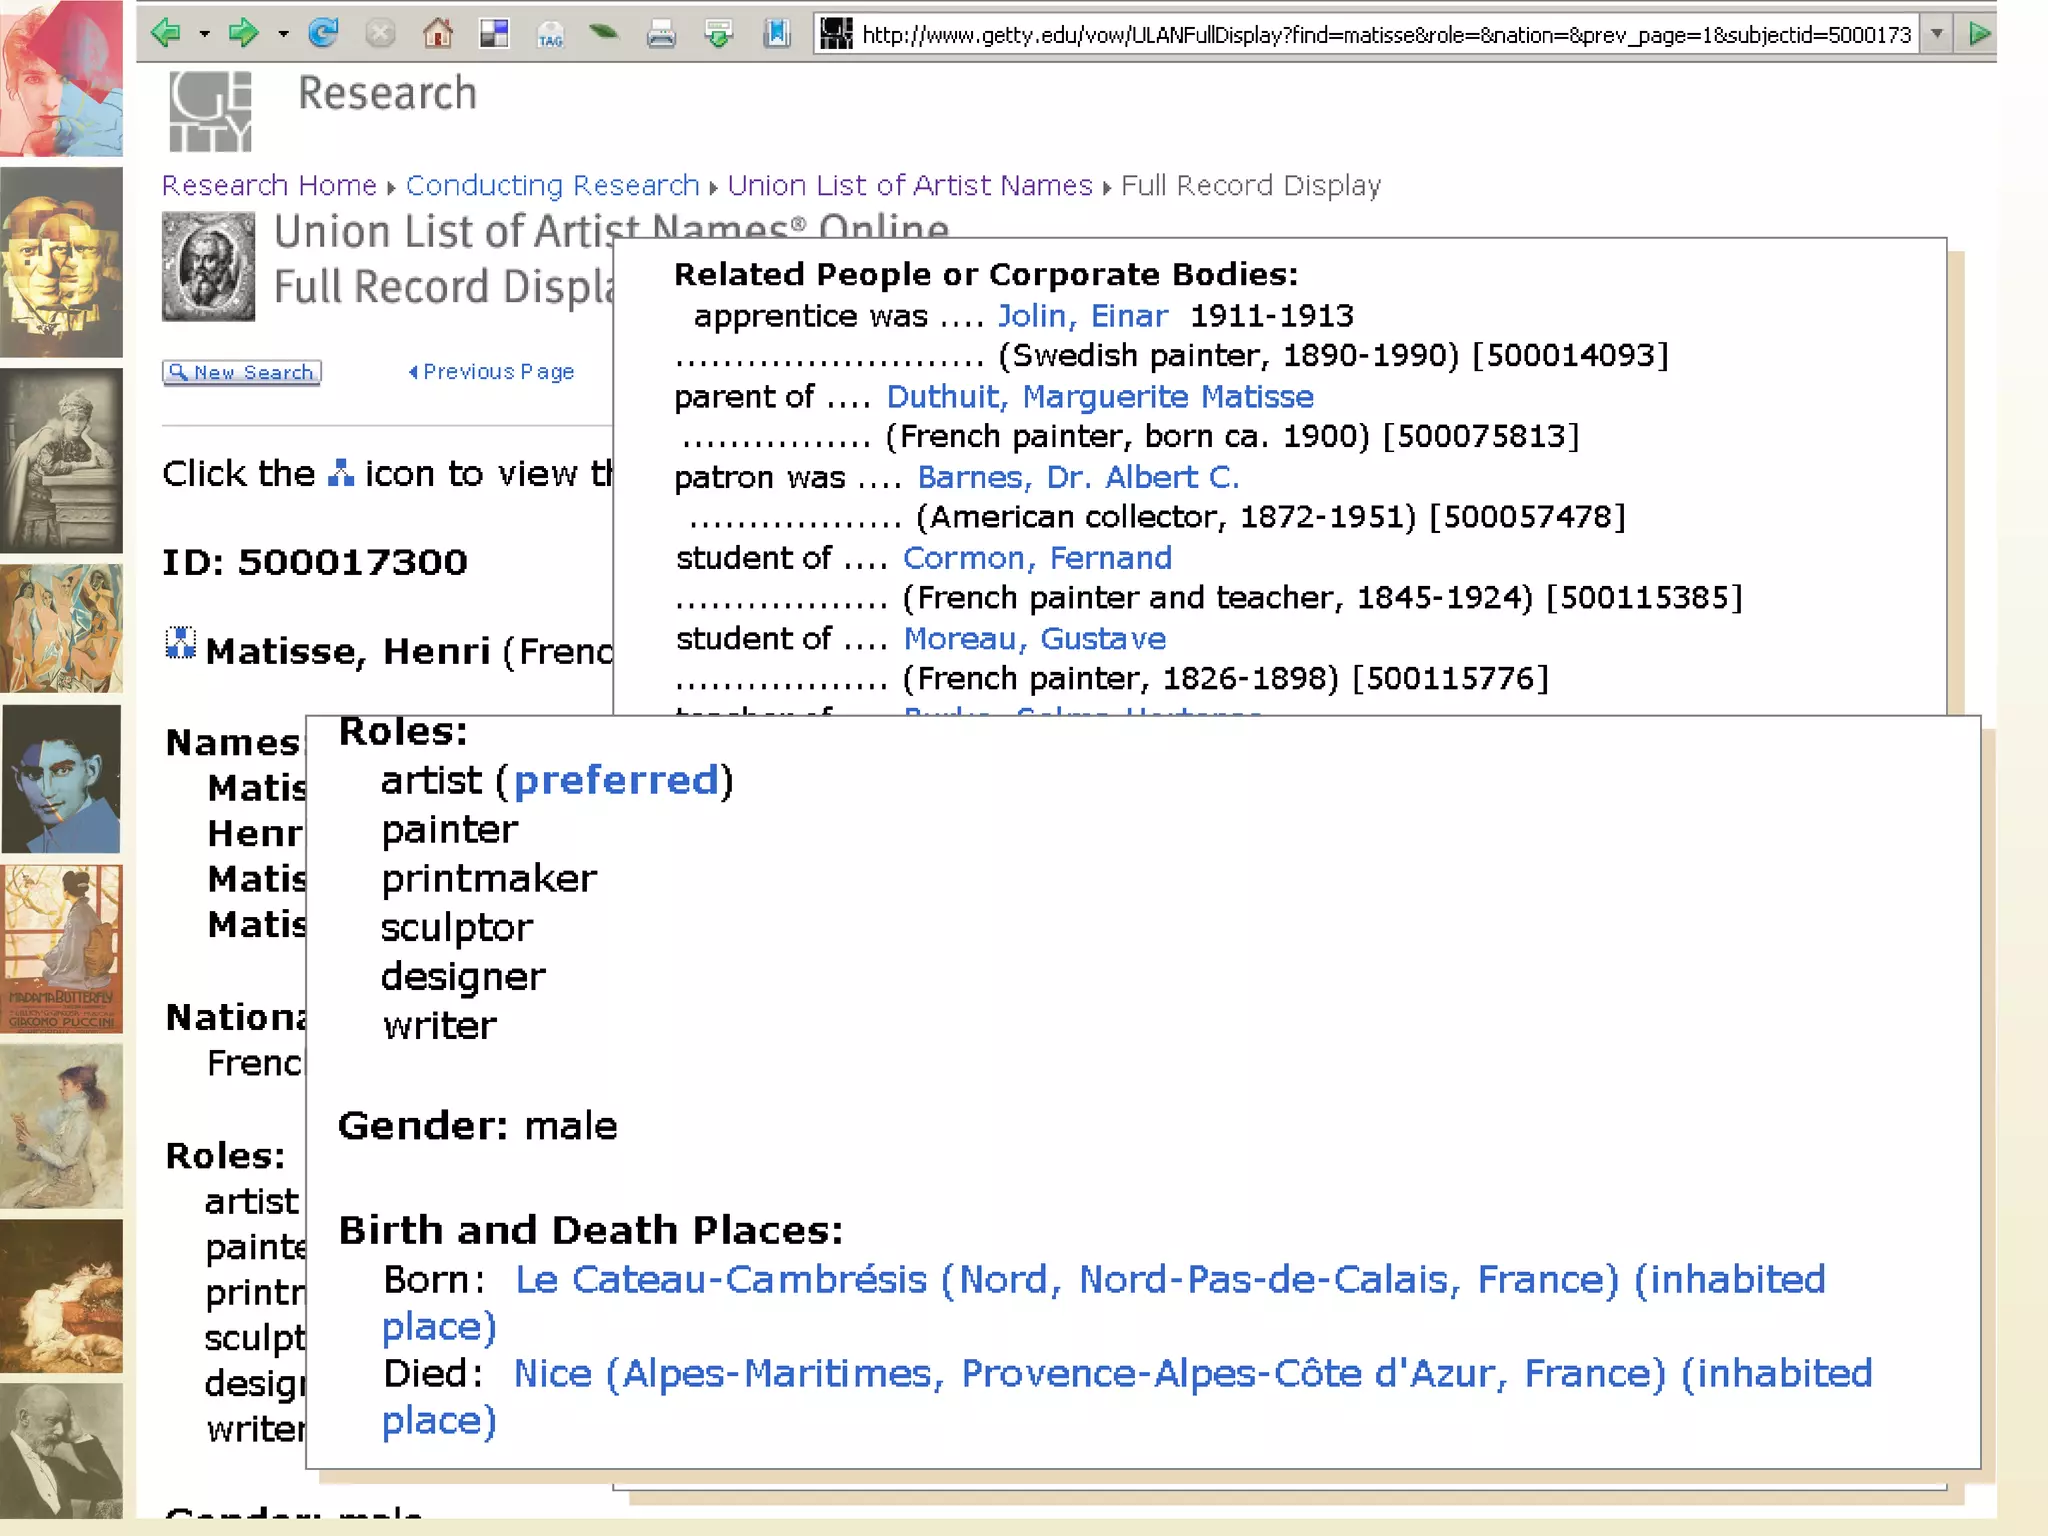Click the Madama Butterfly poster thumbnail
This screenshot has height=1536, width=2048.
62,948
